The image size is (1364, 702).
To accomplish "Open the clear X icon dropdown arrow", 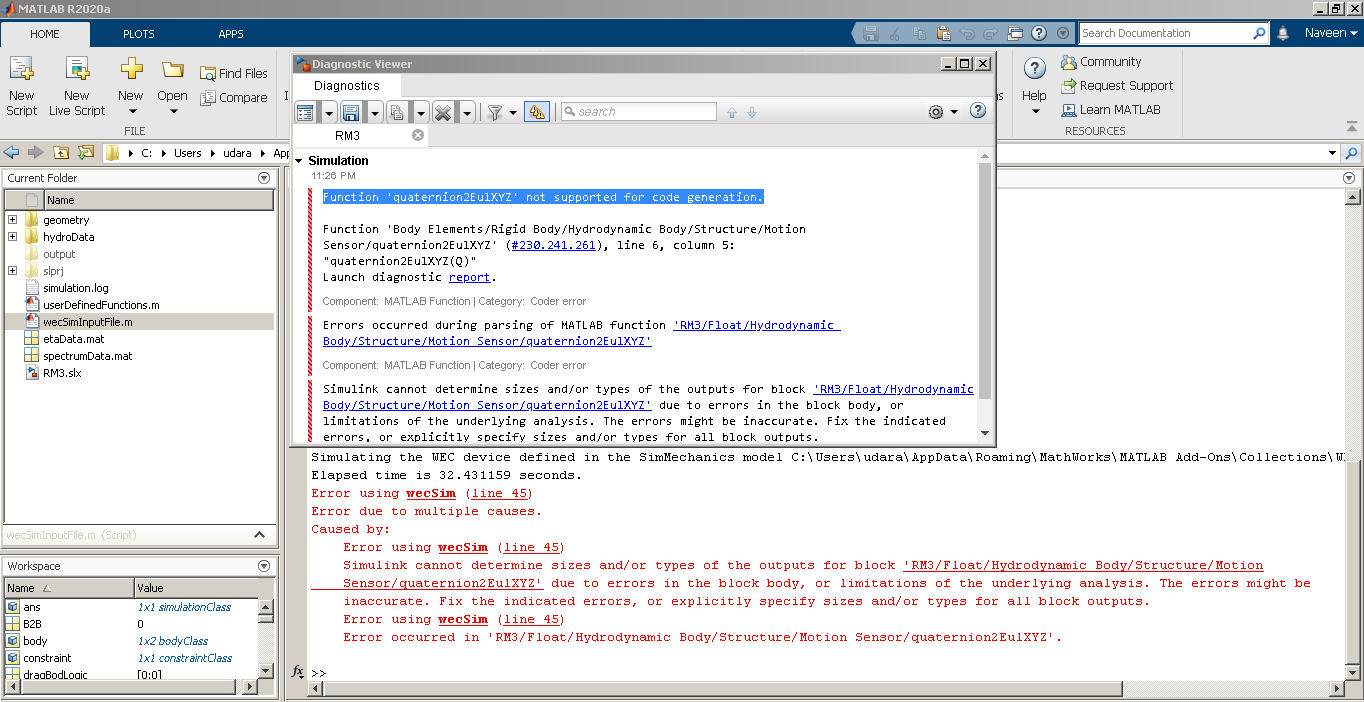I will coord(467,112).
